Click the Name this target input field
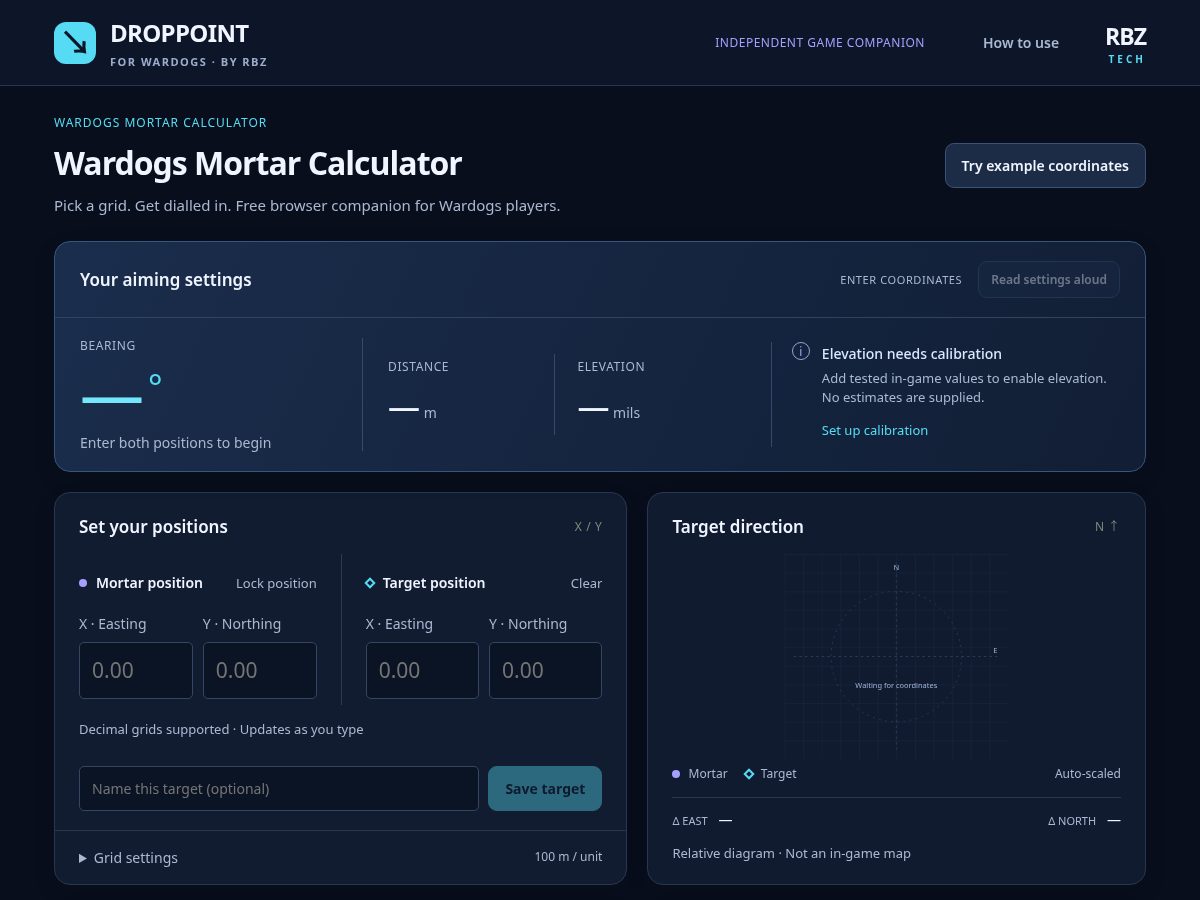The width and height of the screenshot is (1200, 900). click(279, 789)
